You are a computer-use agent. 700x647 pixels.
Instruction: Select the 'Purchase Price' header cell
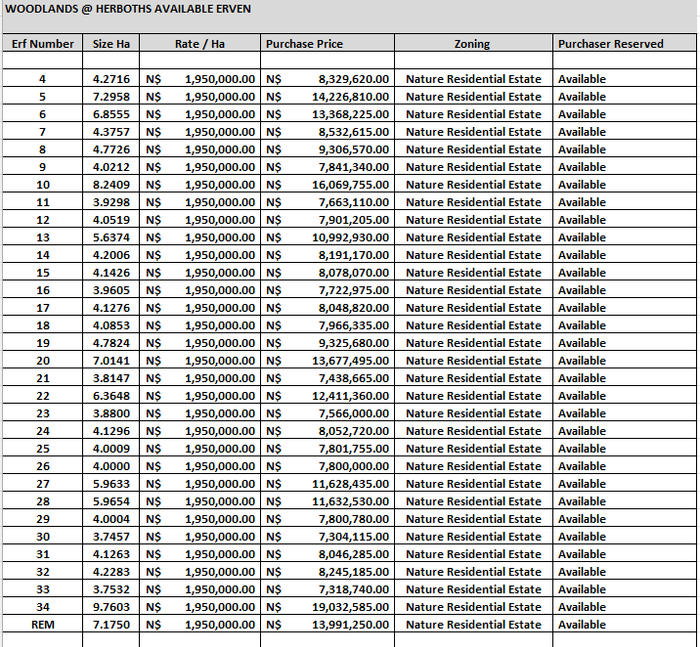(304, 44)
